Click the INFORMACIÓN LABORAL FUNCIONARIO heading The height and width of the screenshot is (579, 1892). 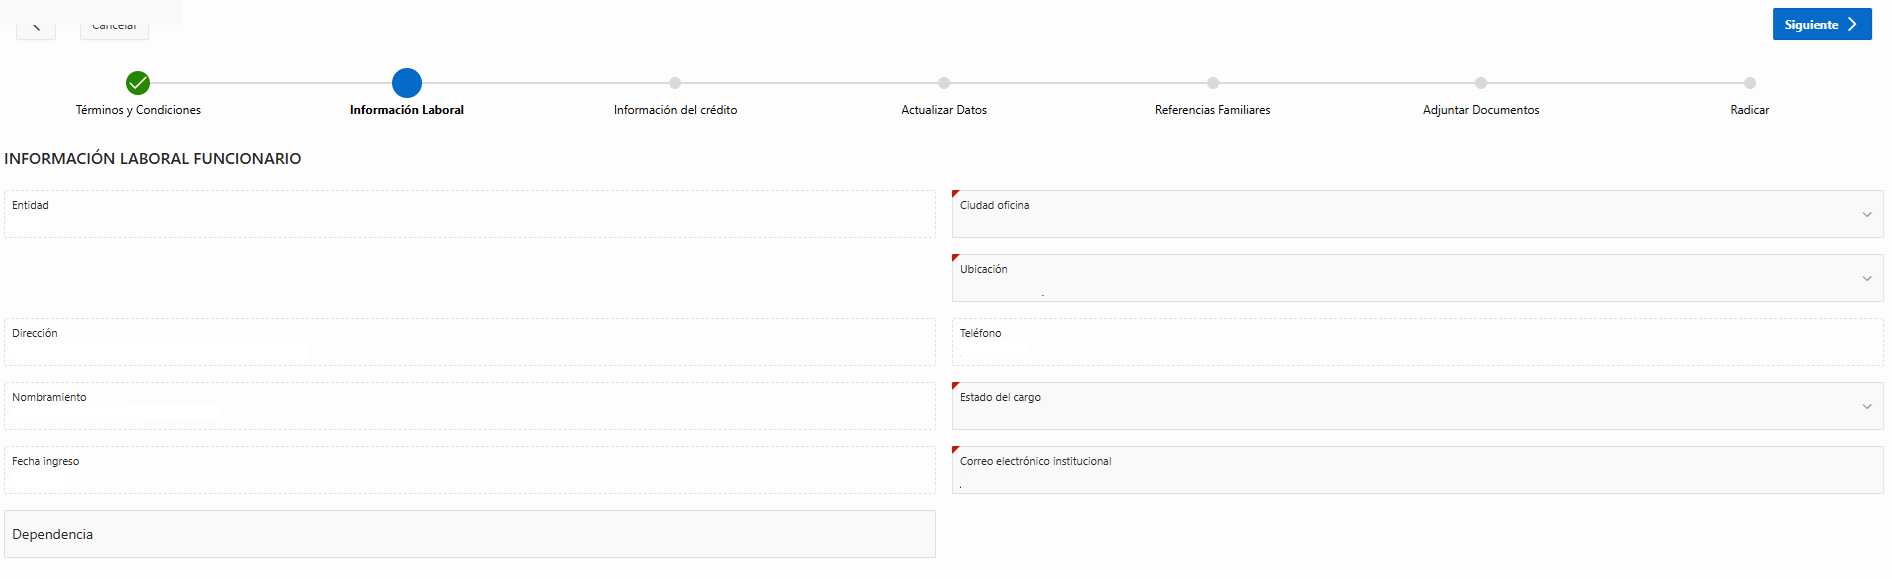[153, 158]
